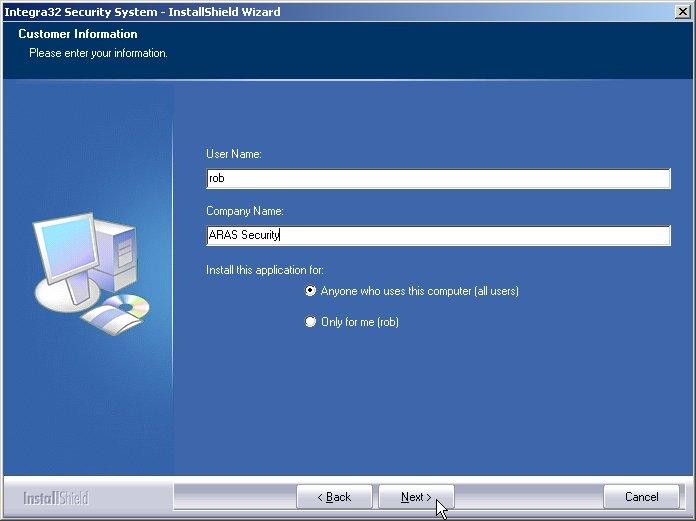Click the 'Customer Information' heading
The image size is (696, 521).
[78, 34]
